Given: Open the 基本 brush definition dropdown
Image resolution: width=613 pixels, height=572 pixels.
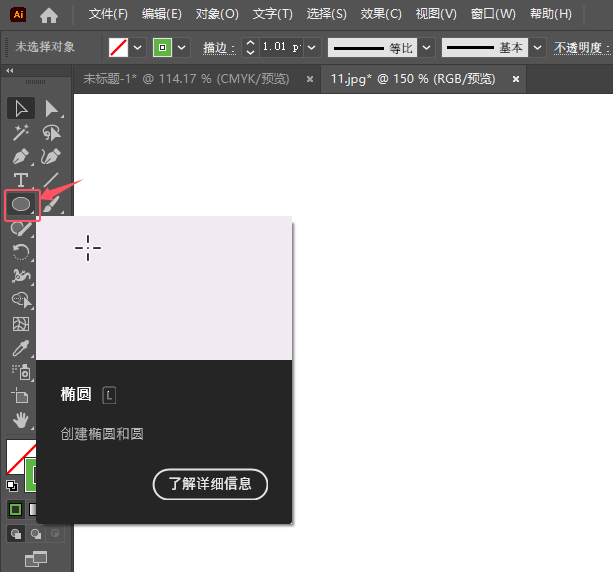Looking at the screenshot, I should coord(538,48).
